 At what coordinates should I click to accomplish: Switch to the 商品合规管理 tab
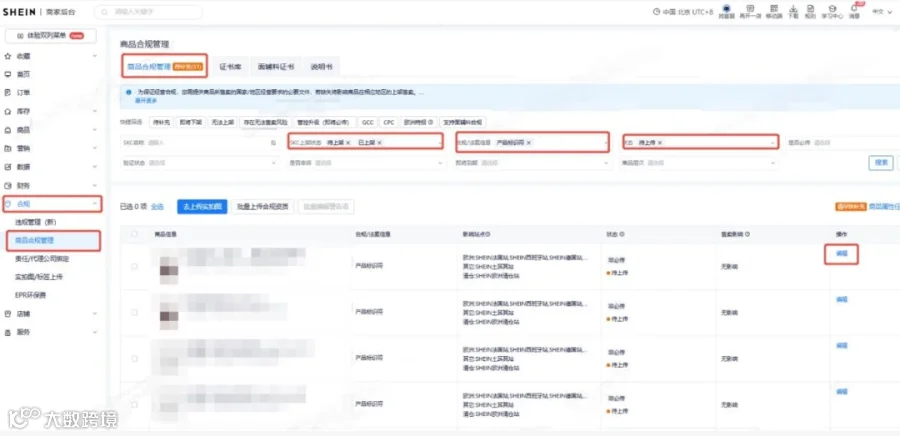(165, 67)
